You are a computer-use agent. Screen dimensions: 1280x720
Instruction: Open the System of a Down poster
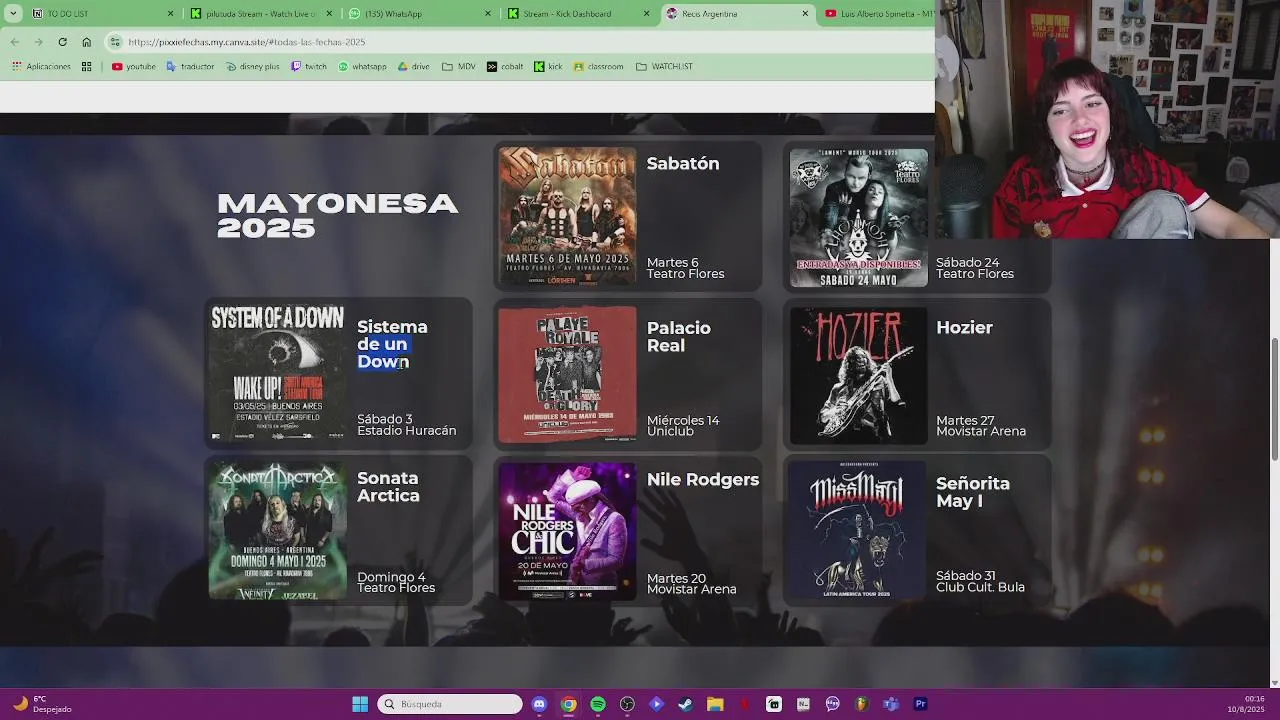point(277,372)
